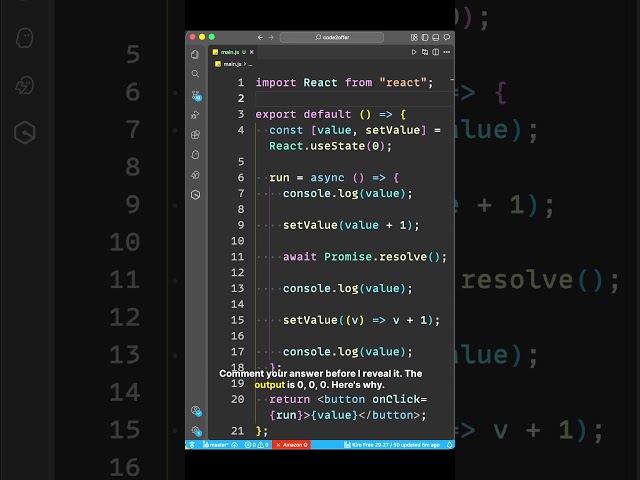The height and width of the screenshot is (480, 640).
Task: Run the file with the play icon
Action: (x=414, y=52)
